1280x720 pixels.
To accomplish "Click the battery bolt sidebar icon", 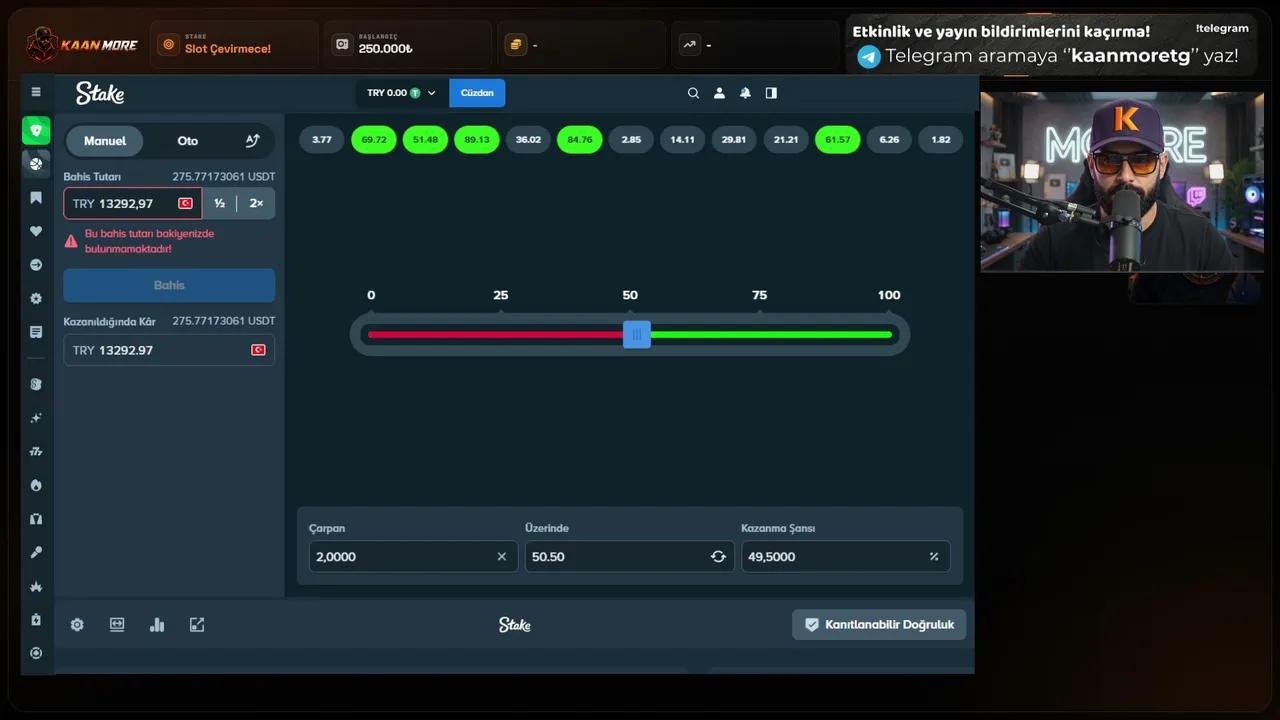I will pyautogui.click(x=36, y=619).
